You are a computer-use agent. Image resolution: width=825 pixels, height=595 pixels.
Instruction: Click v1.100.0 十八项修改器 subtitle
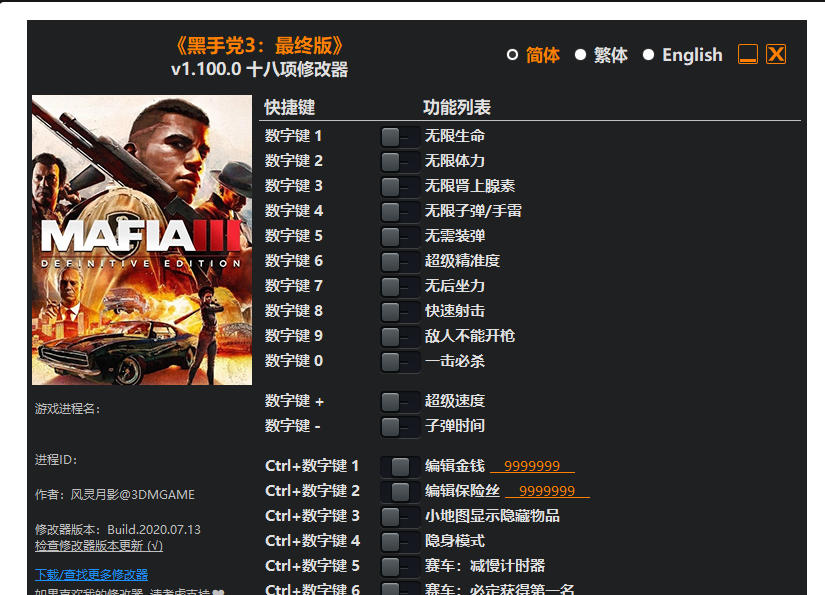point(259,69)
